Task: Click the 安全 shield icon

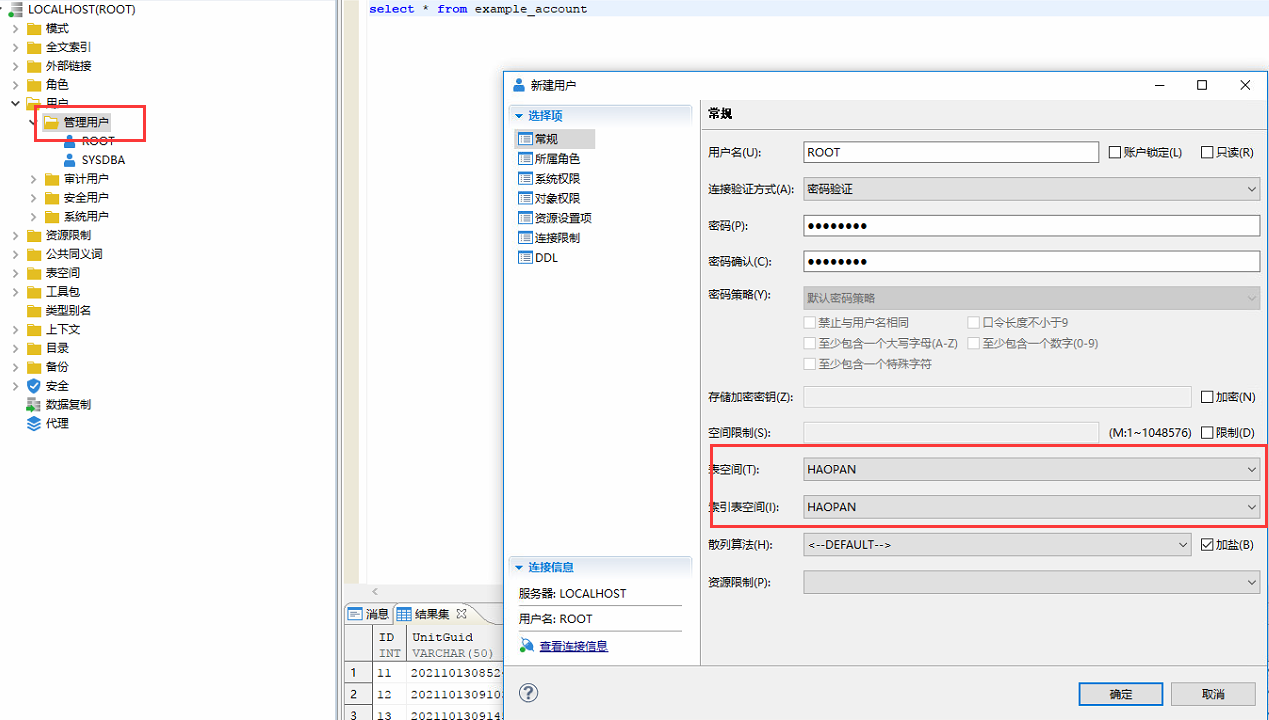Action: click(34, 386)
